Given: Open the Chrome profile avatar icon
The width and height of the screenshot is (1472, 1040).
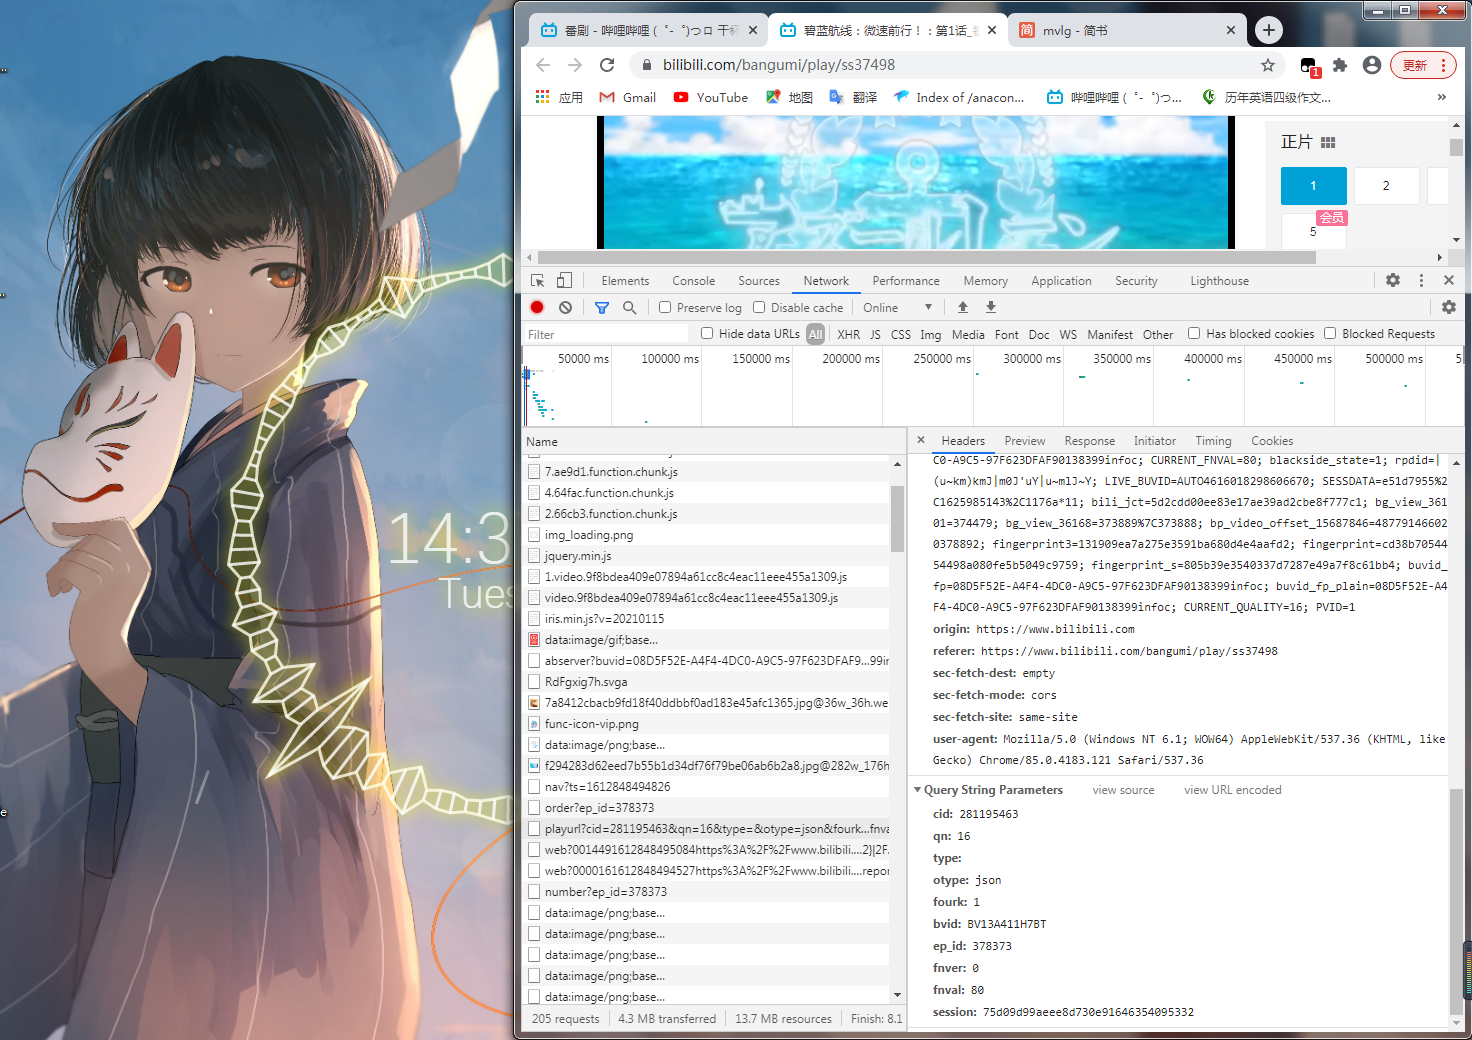Looking at the screenshot, I should (x=1372, y=65).
